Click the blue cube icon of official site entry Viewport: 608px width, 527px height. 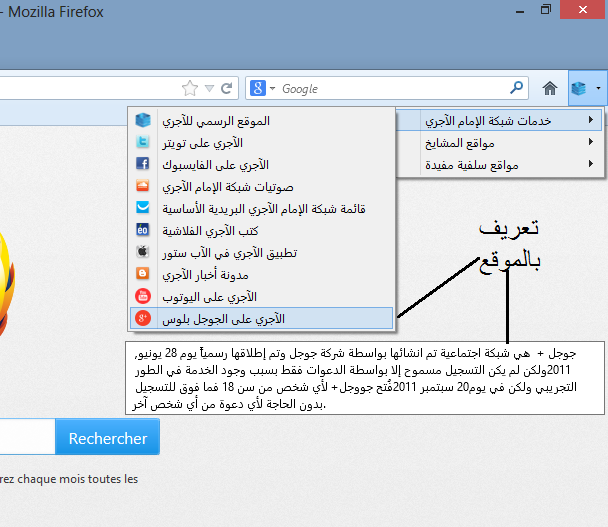coord(143,120)
